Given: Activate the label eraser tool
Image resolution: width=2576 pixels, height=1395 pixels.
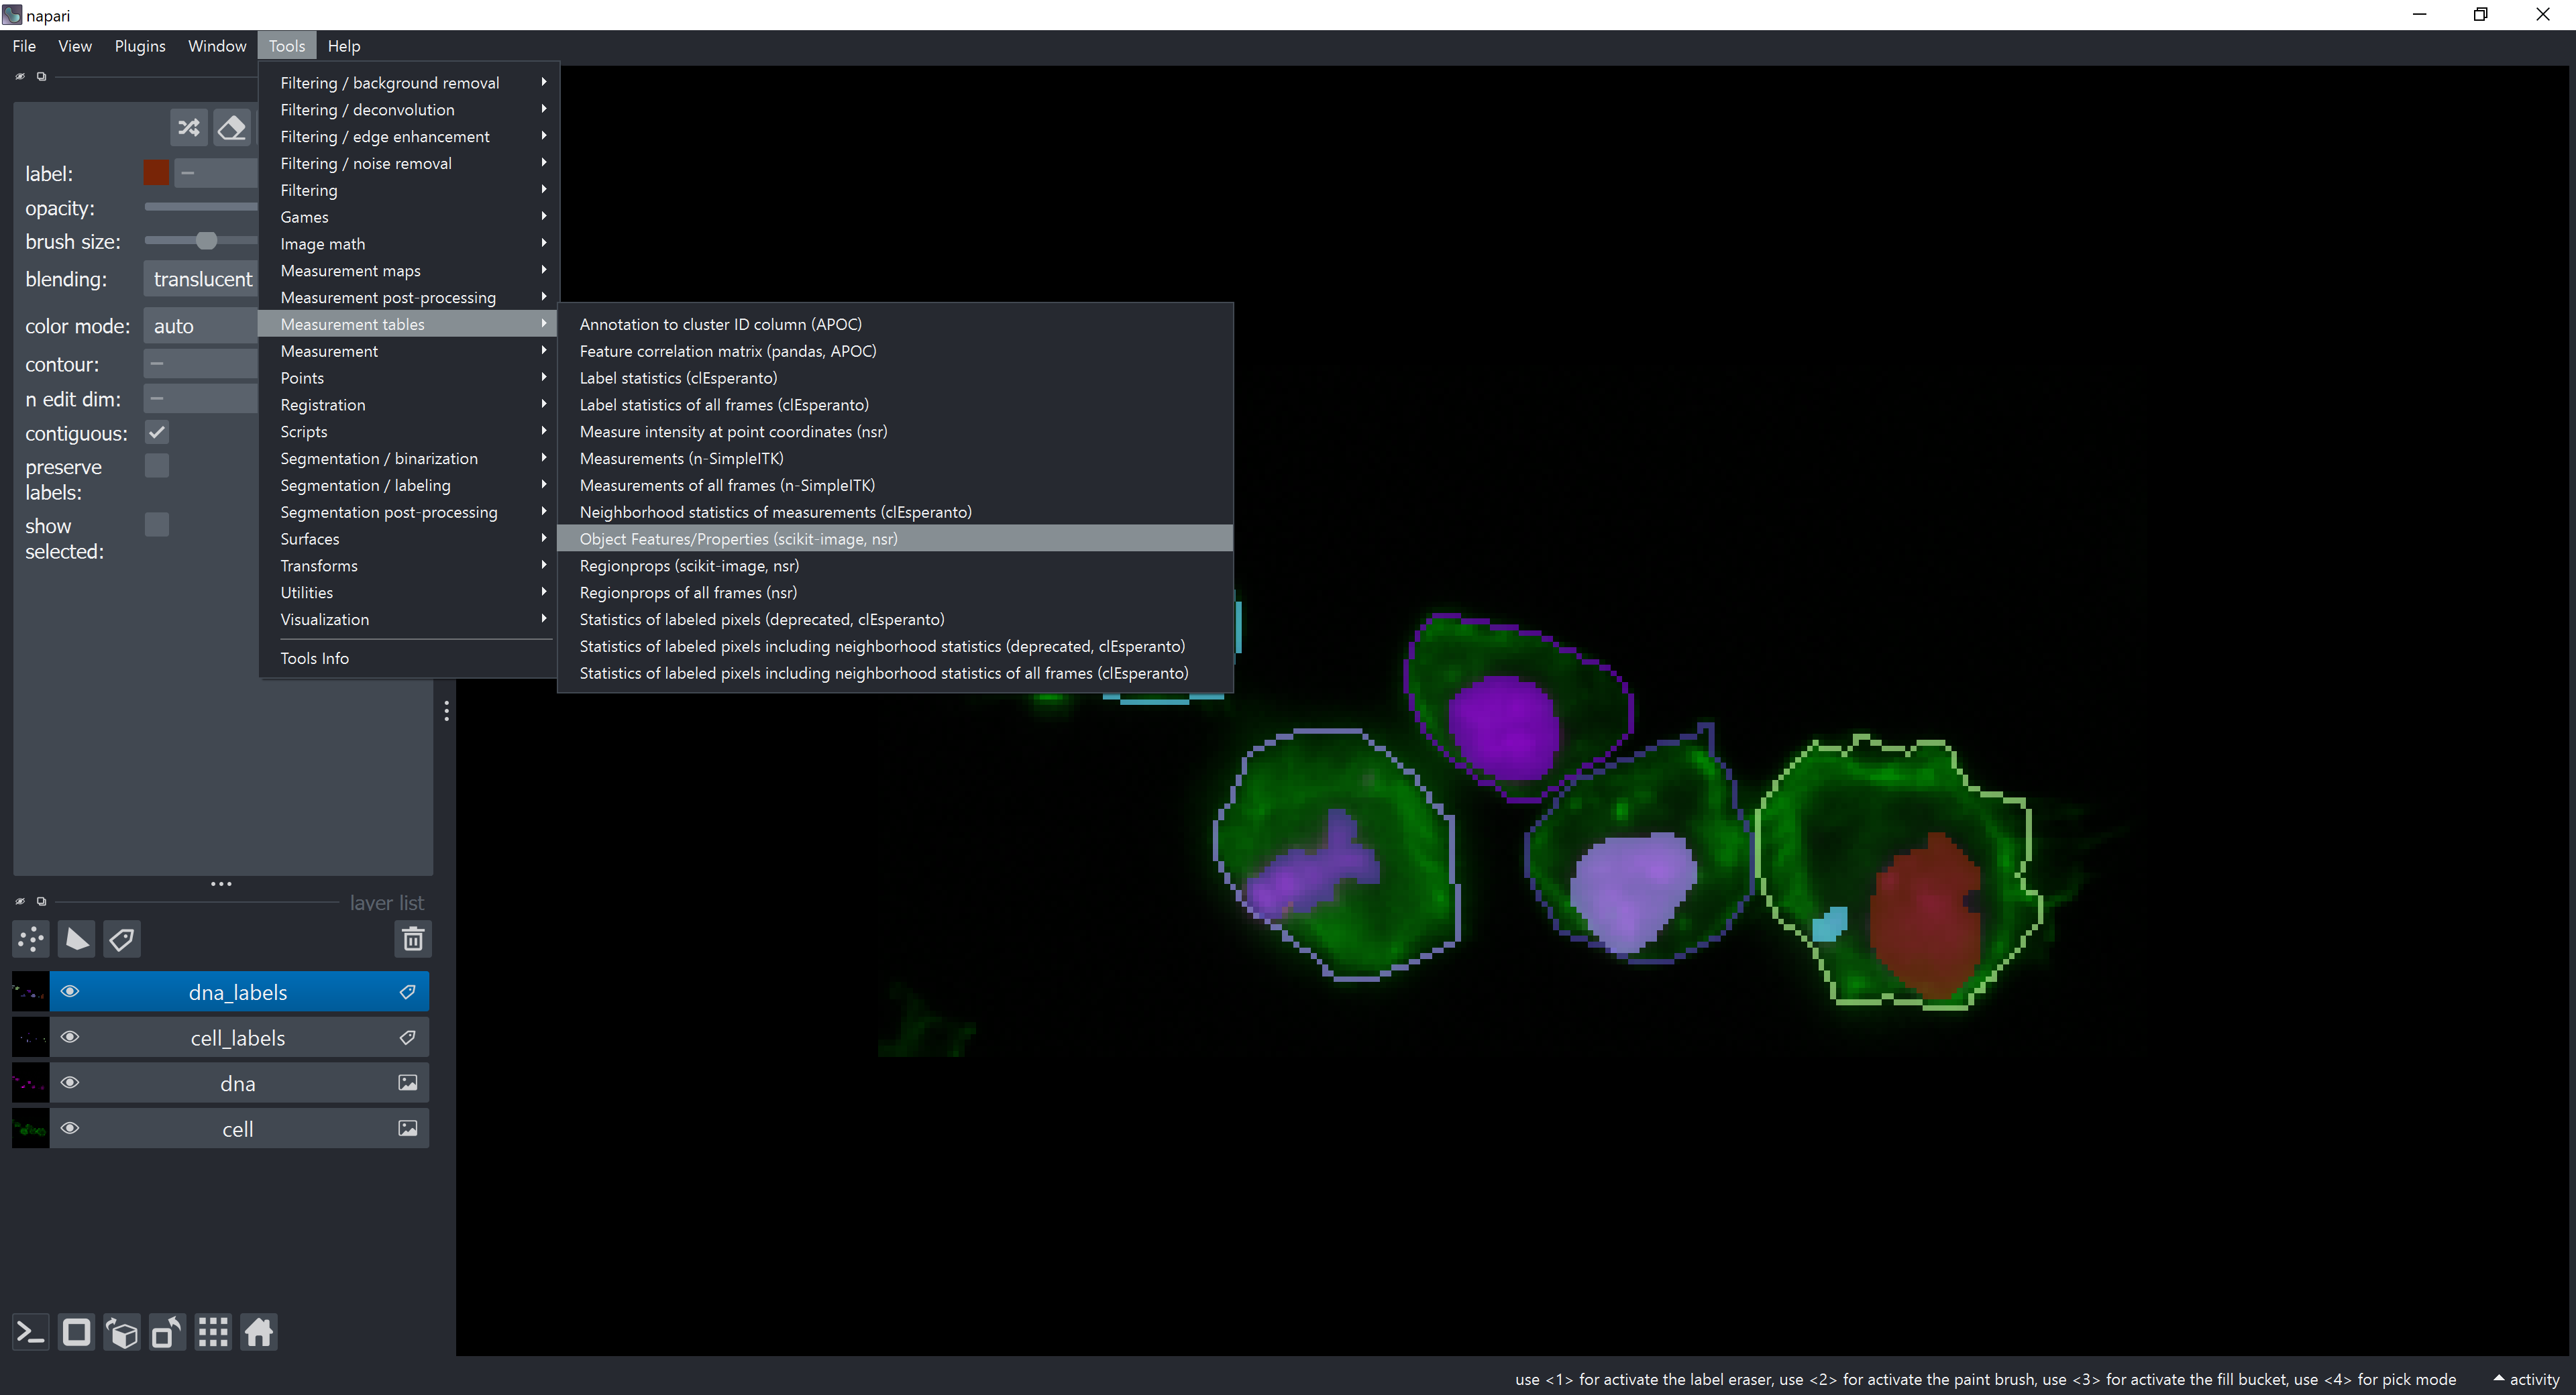Looking at the screenshot, I should click(232, 128).
